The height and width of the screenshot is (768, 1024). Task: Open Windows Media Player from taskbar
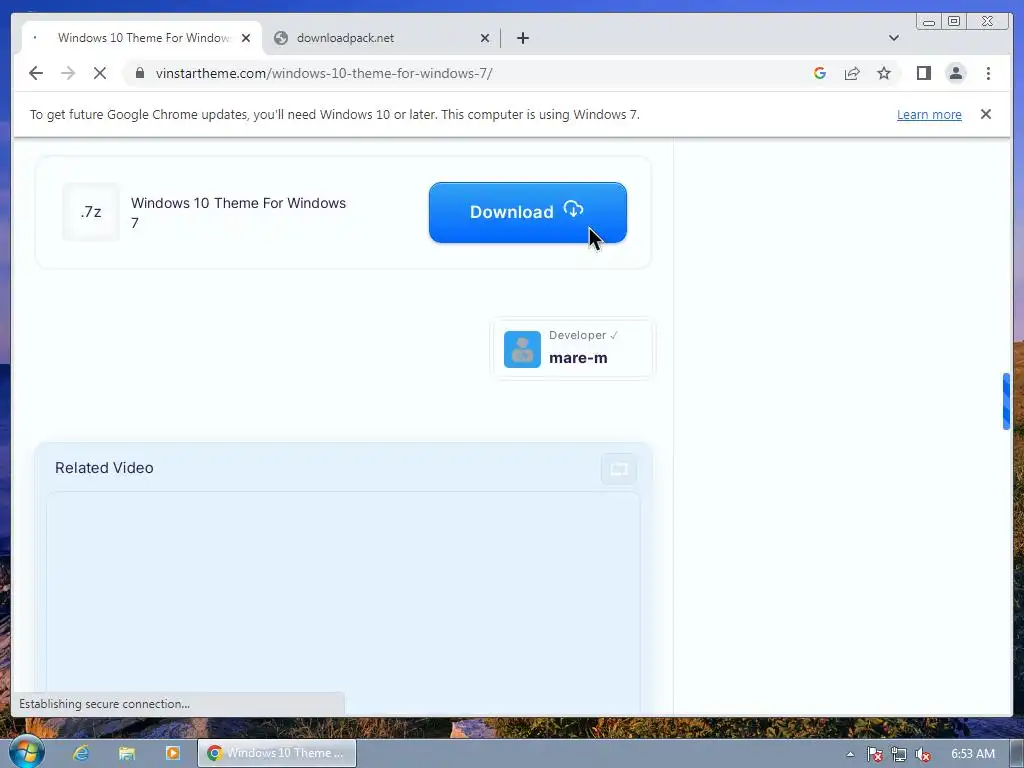pos(172,753)
